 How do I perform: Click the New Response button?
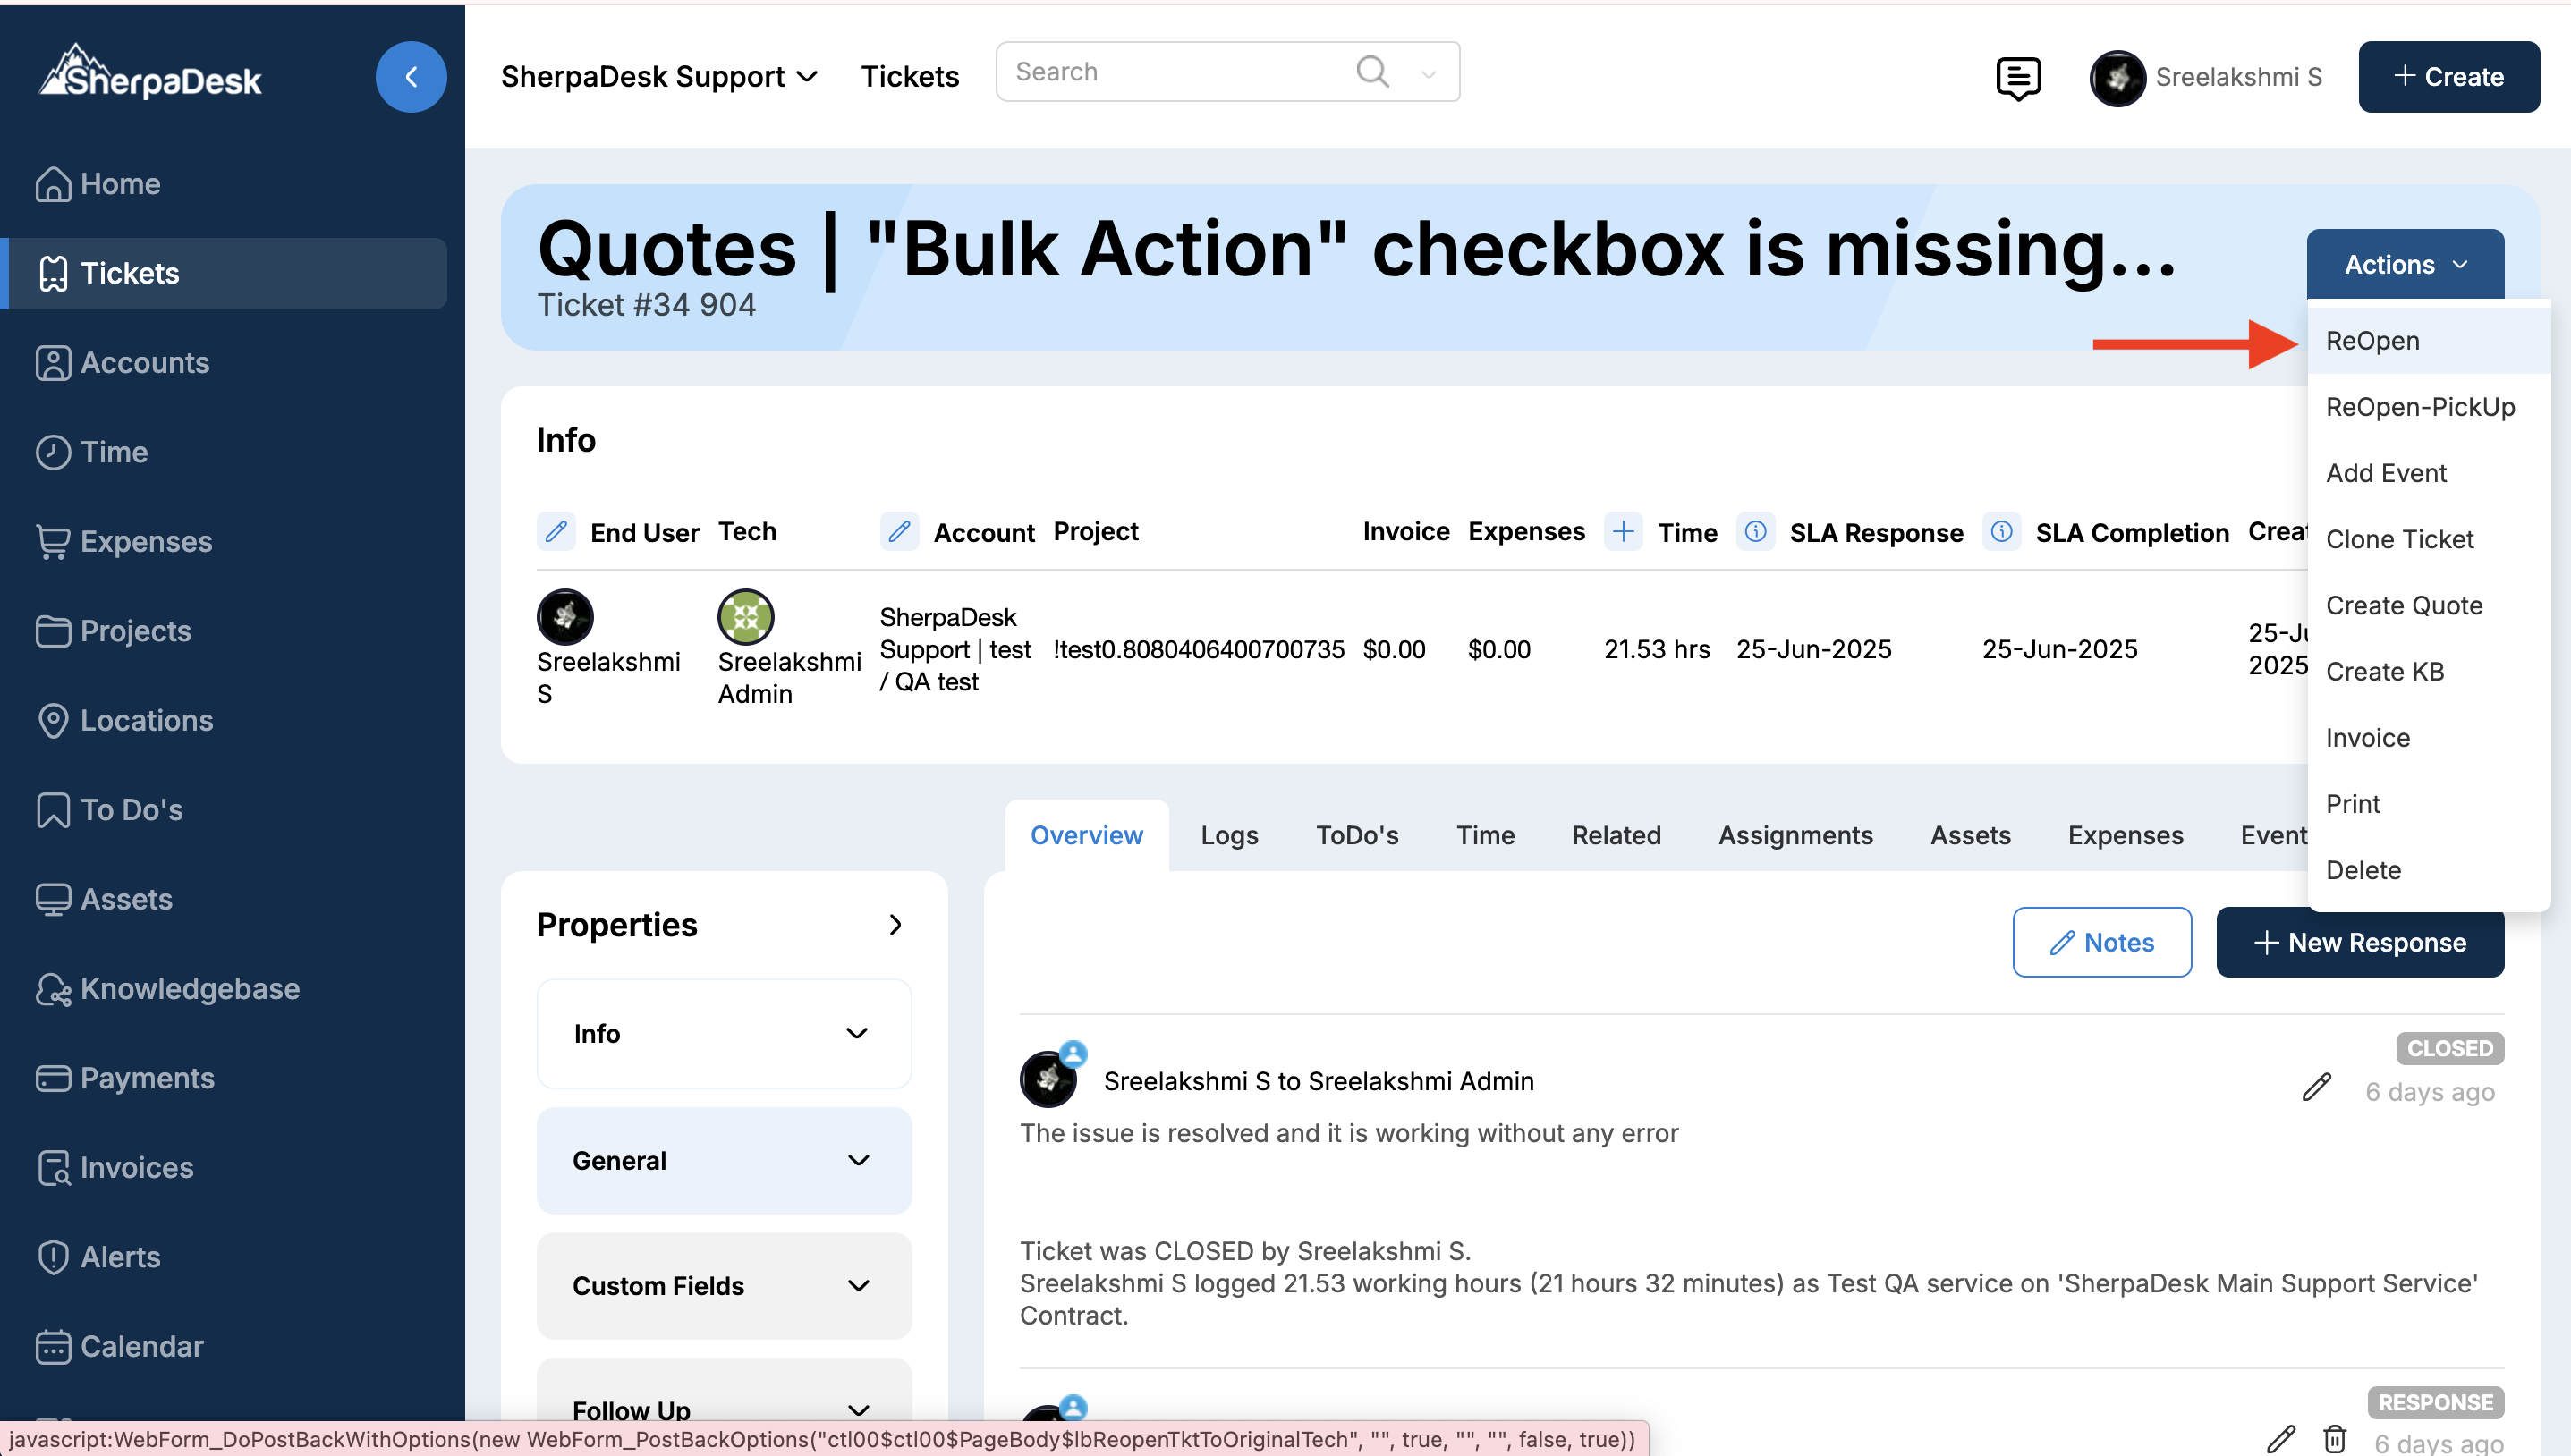(x=2359, y=942)
